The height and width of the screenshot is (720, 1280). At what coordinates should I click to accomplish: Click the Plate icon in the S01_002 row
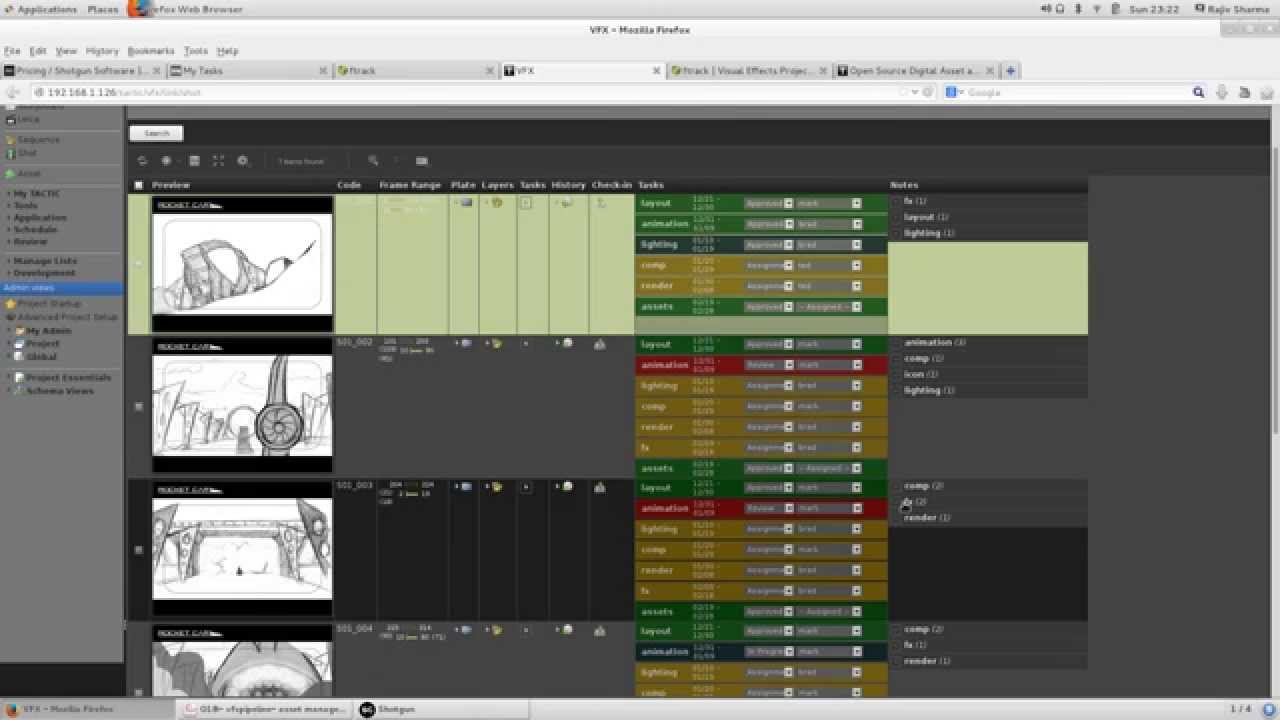coord(466,343)
